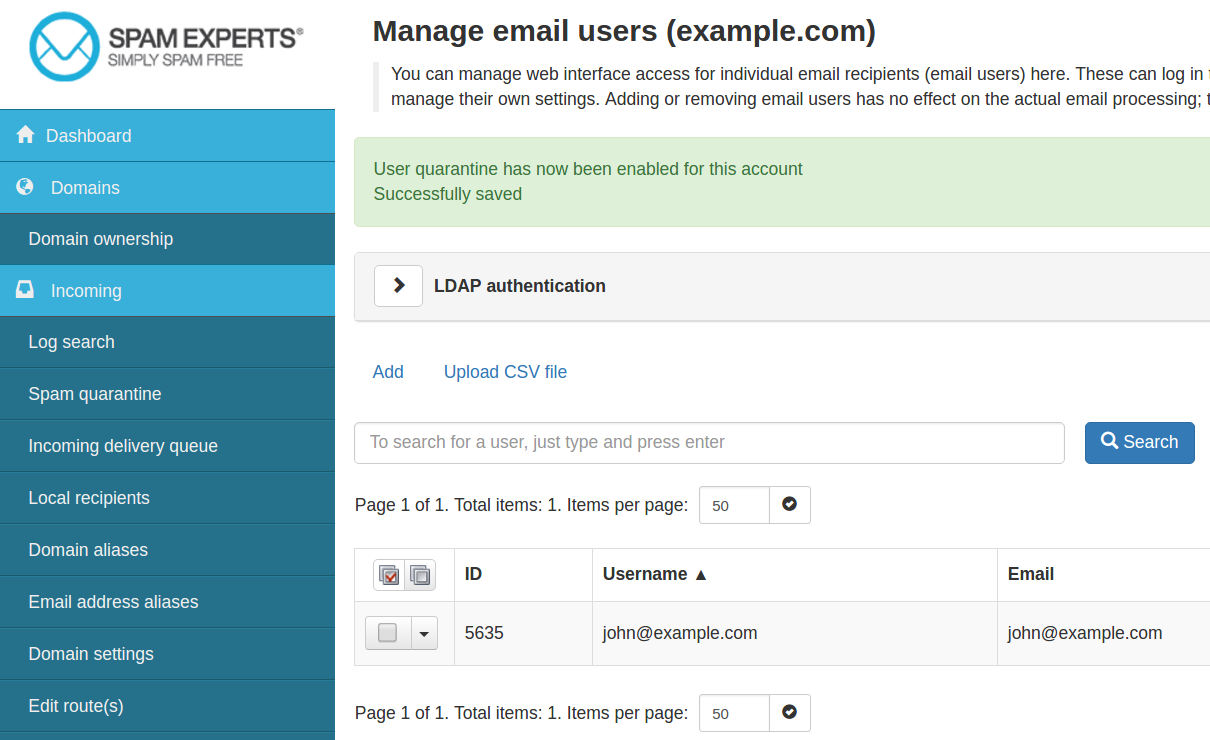The image size is (1210, 740).
Task: Go to Domain settings in sidebar
Action: 91,654
